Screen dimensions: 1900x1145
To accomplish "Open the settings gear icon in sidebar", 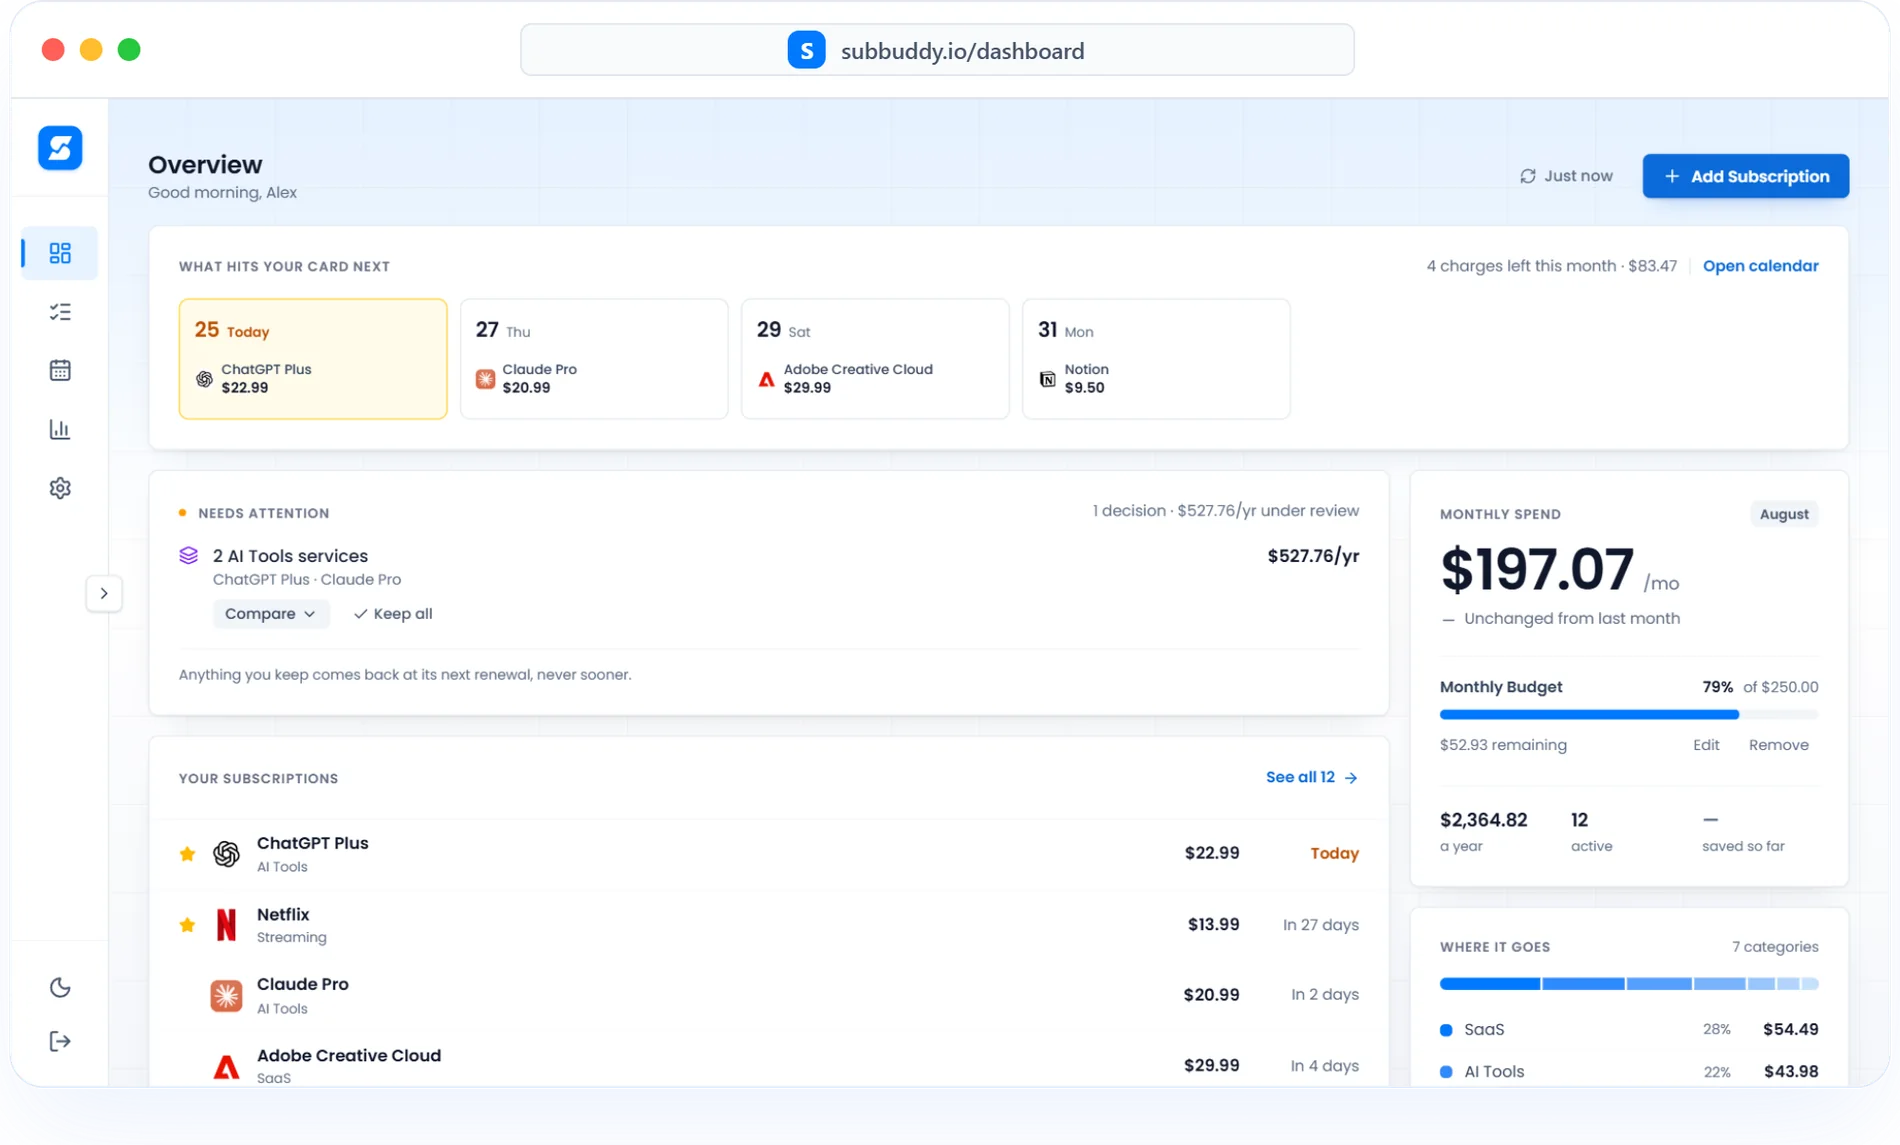I will [x=60, y=488].
